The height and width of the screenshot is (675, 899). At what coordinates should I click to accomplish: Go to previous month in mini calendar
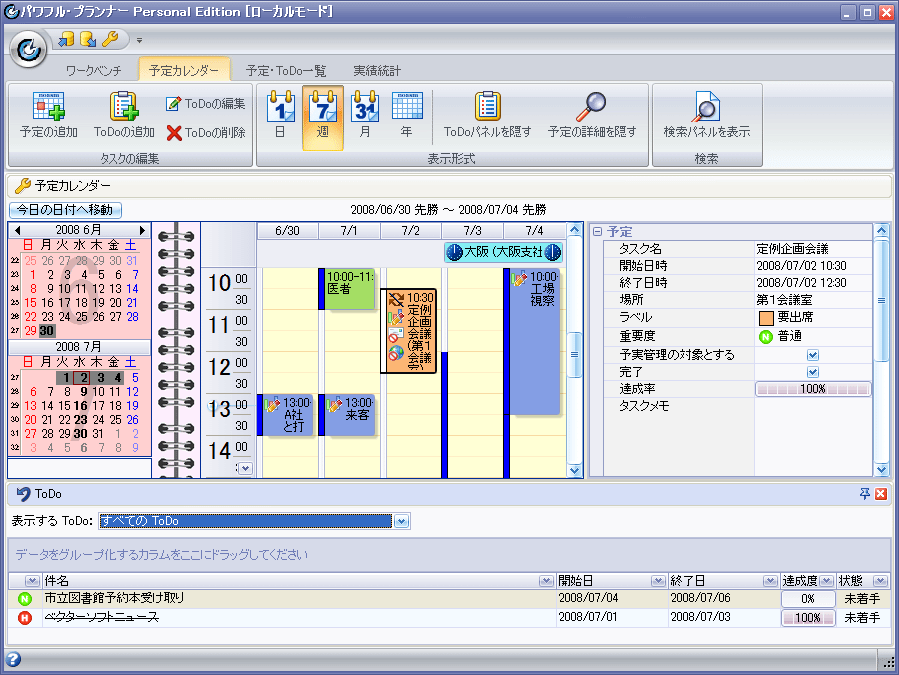coord(18,230)
